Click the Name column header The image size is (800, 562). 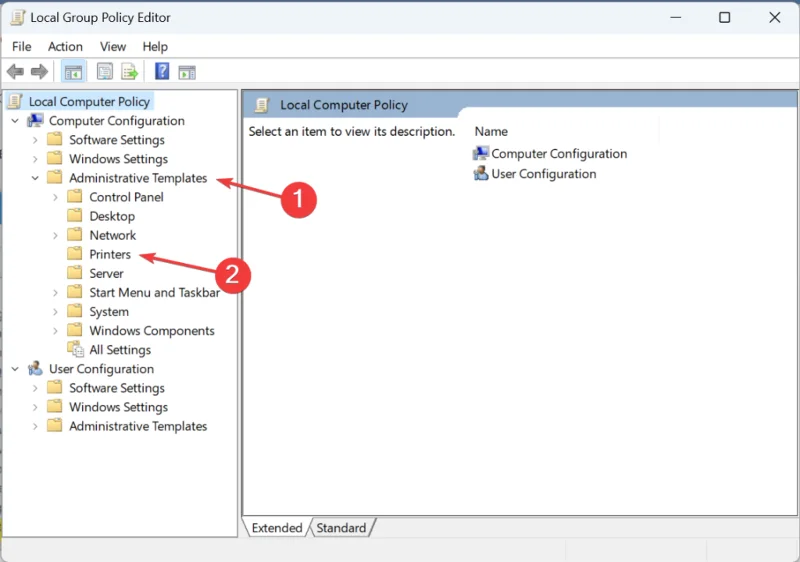point(491,131)
